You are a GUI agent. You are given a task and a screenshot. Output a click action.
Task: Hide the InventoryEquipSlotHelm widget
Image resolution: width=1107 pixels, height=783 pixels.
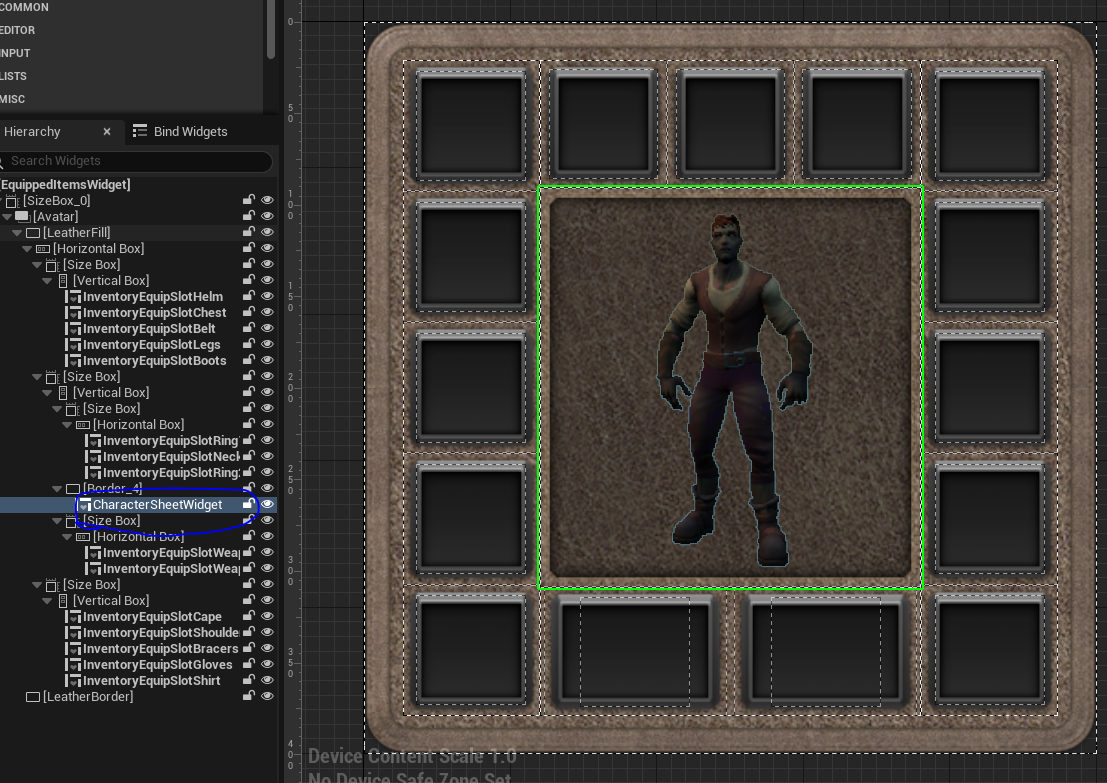click(x=268, y=297)
